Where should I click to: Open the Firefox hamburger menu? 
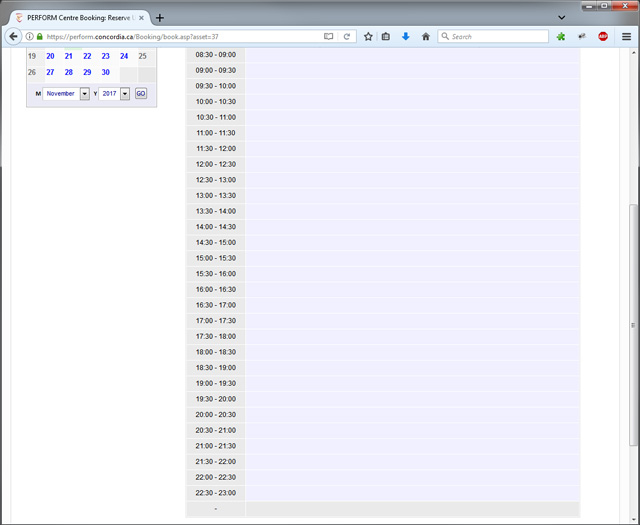coord(626,36)
